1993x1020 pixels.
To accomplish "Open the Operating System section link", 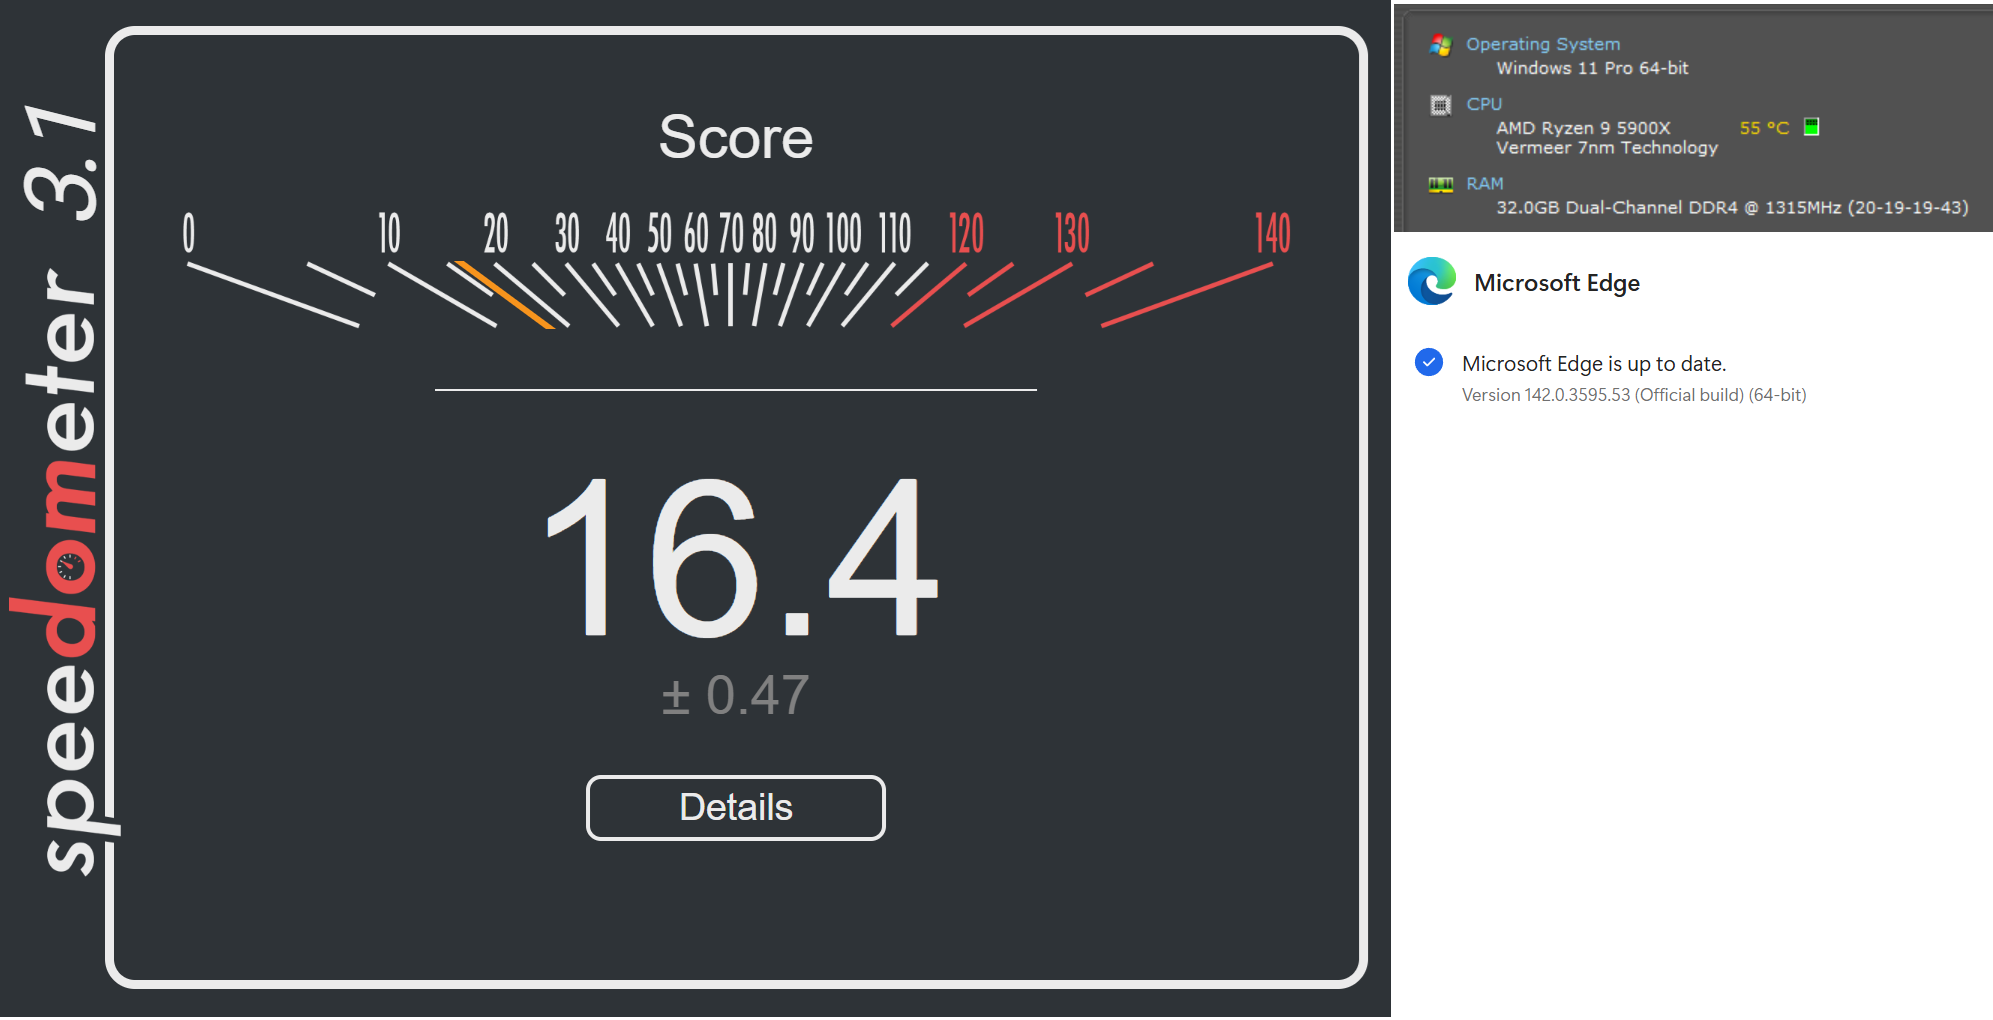I will point(1543,44).
